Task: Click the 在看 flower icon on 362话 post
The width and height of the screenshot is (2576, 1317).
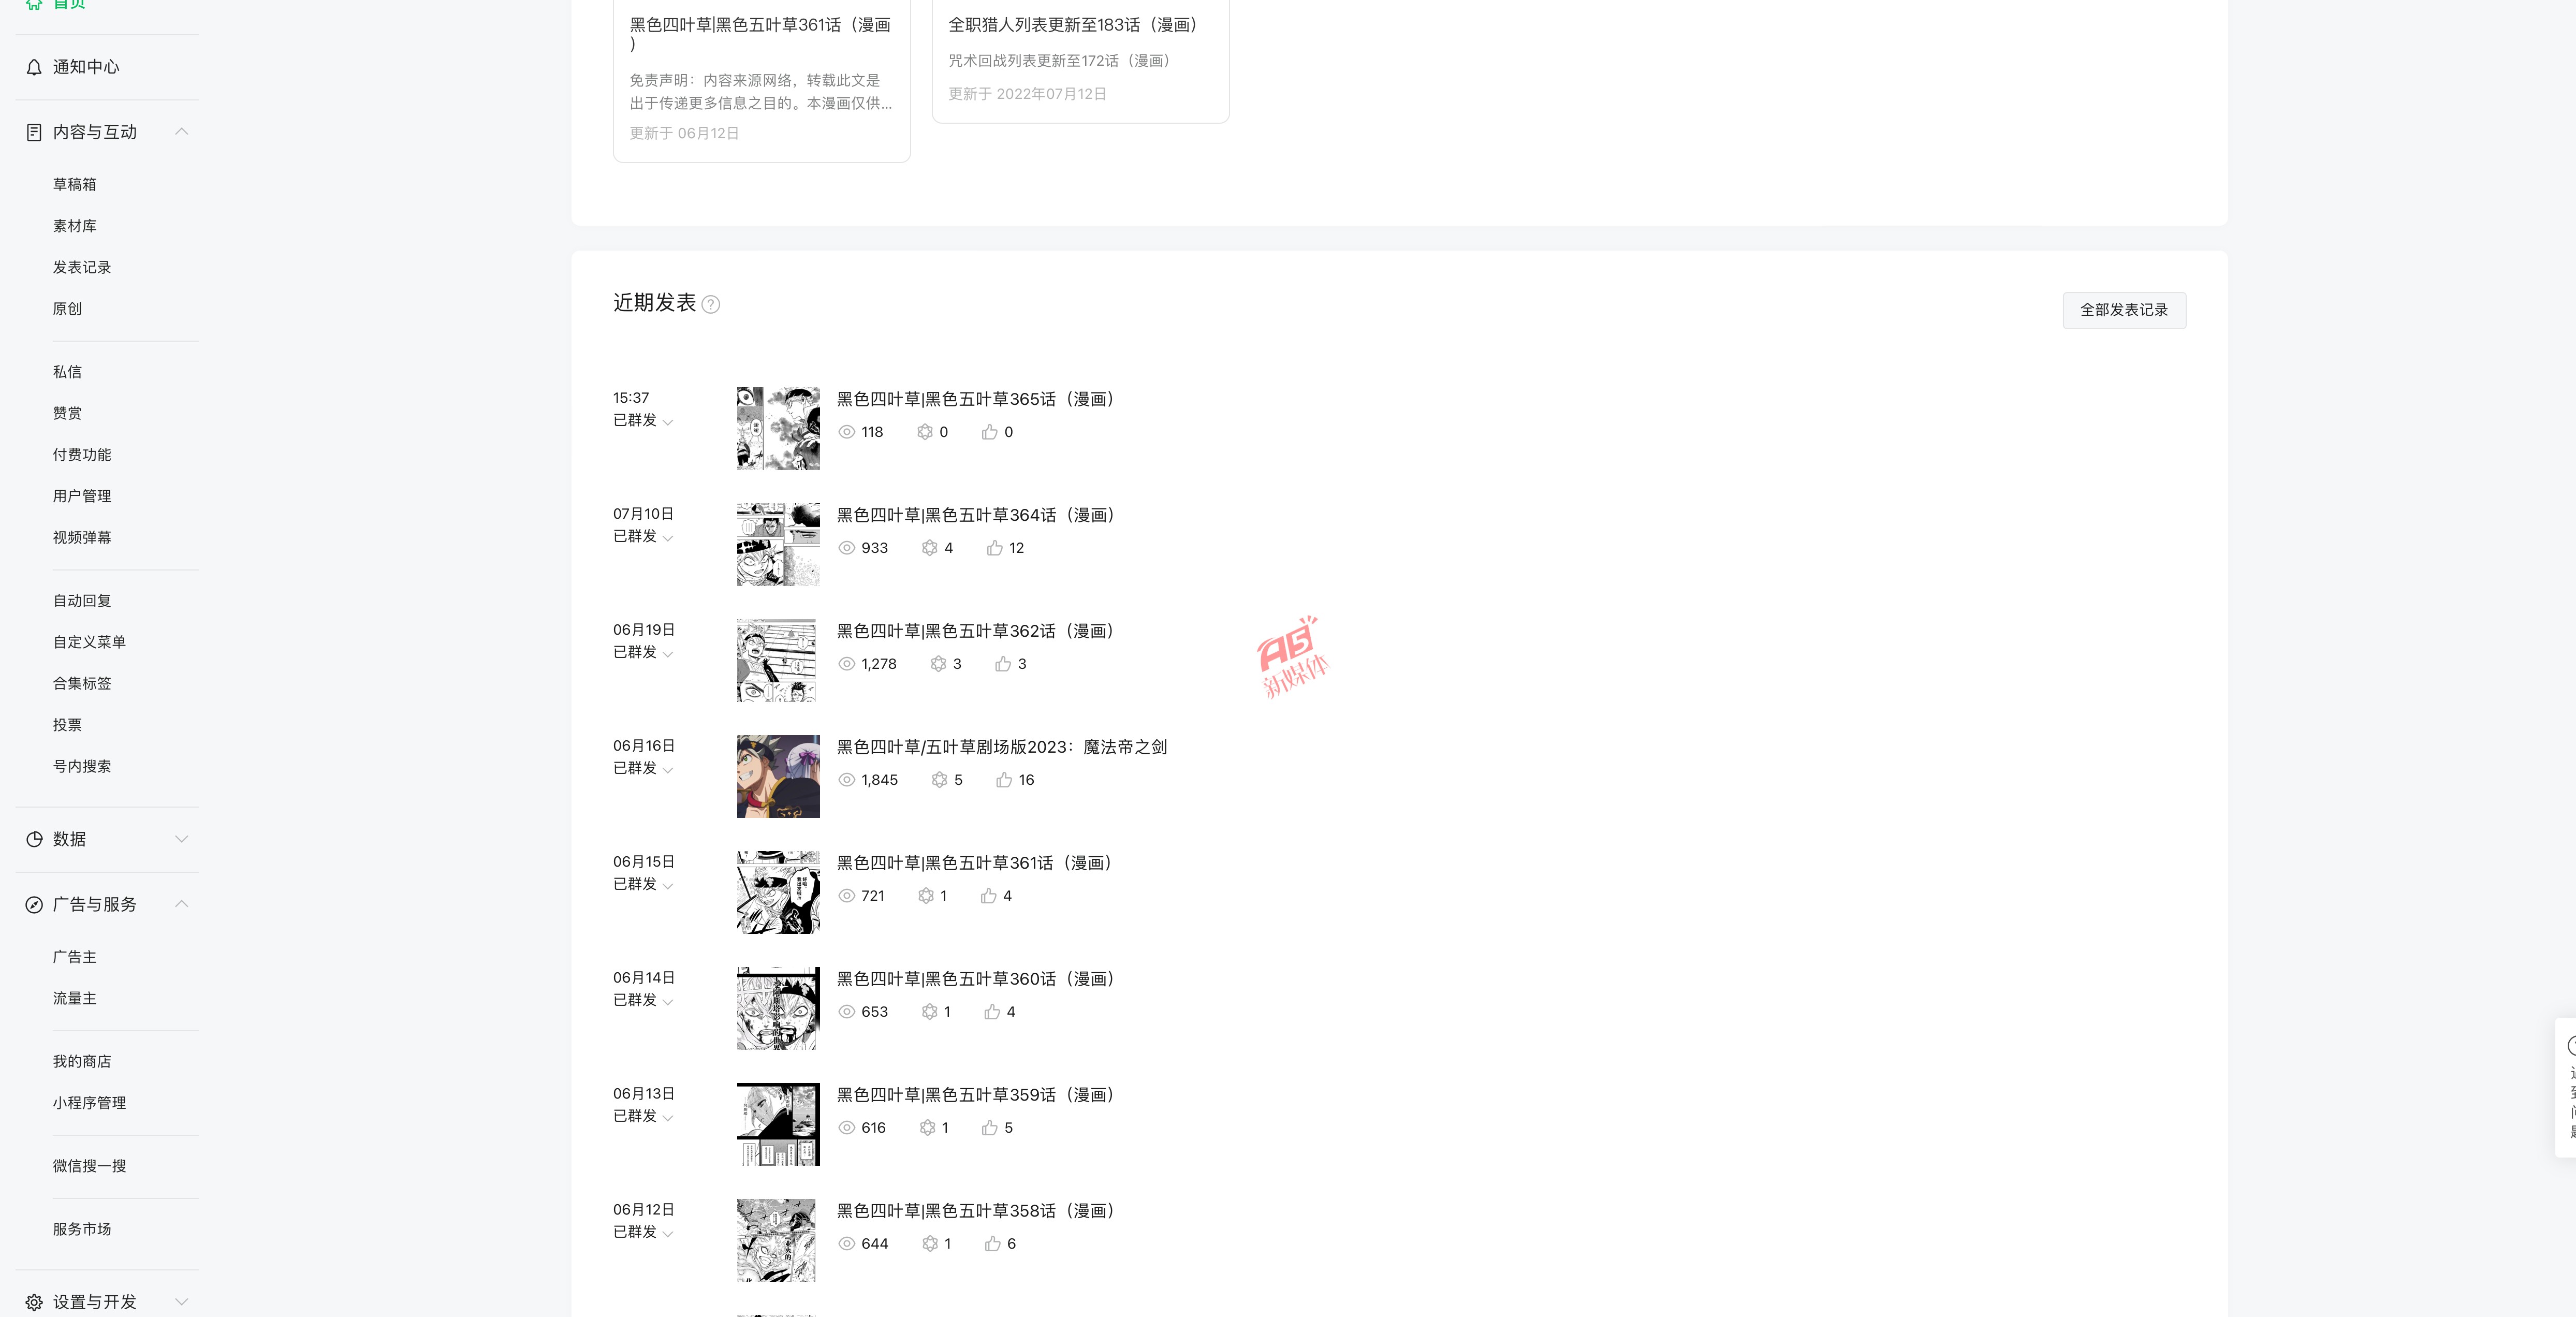Action: click(x=938, y=664)
